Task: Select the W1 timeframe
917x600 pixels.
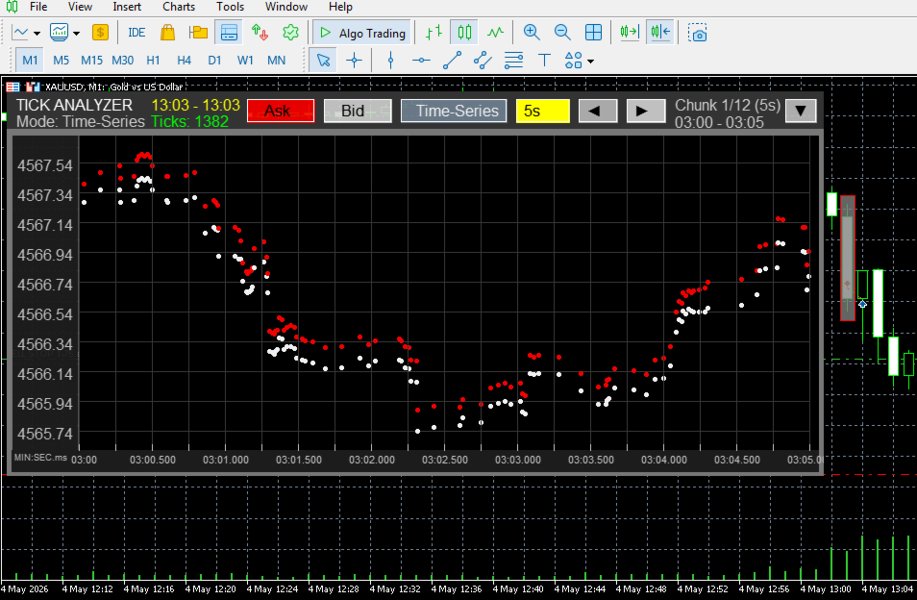Action: [246, 60]
